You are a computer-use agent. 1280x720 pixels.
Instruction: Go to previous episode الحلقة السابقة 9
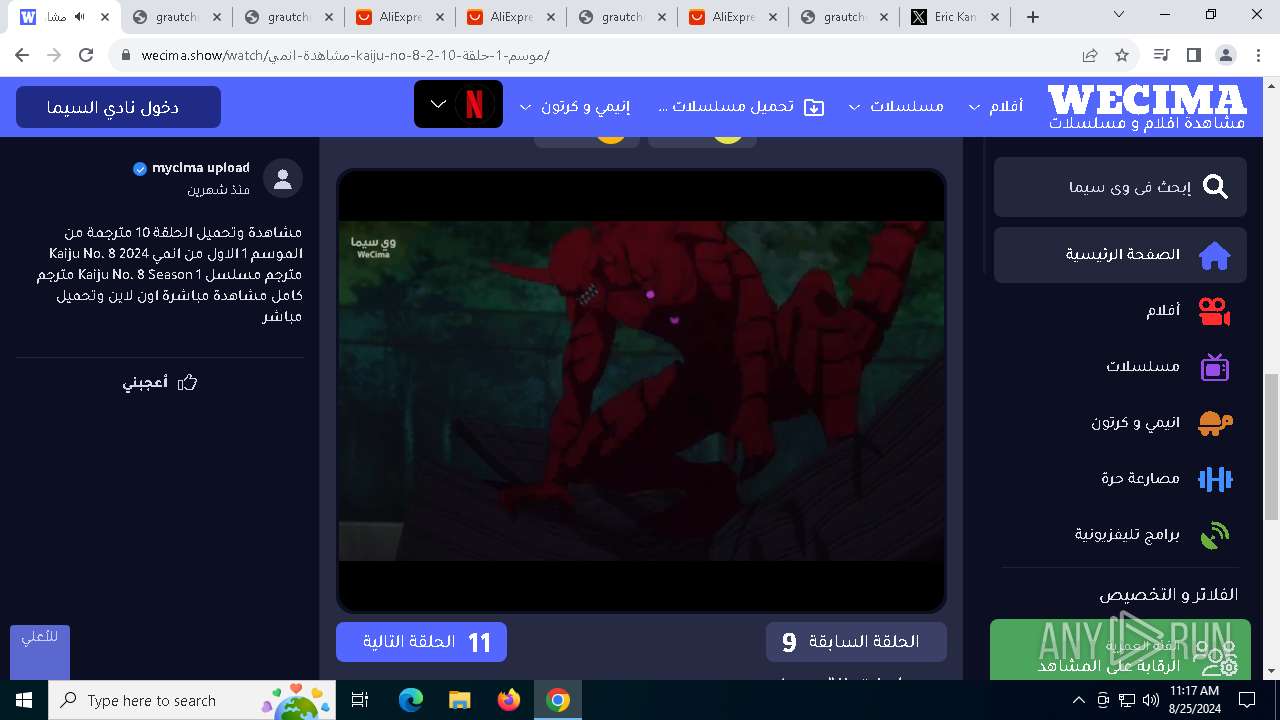[856, 642]
